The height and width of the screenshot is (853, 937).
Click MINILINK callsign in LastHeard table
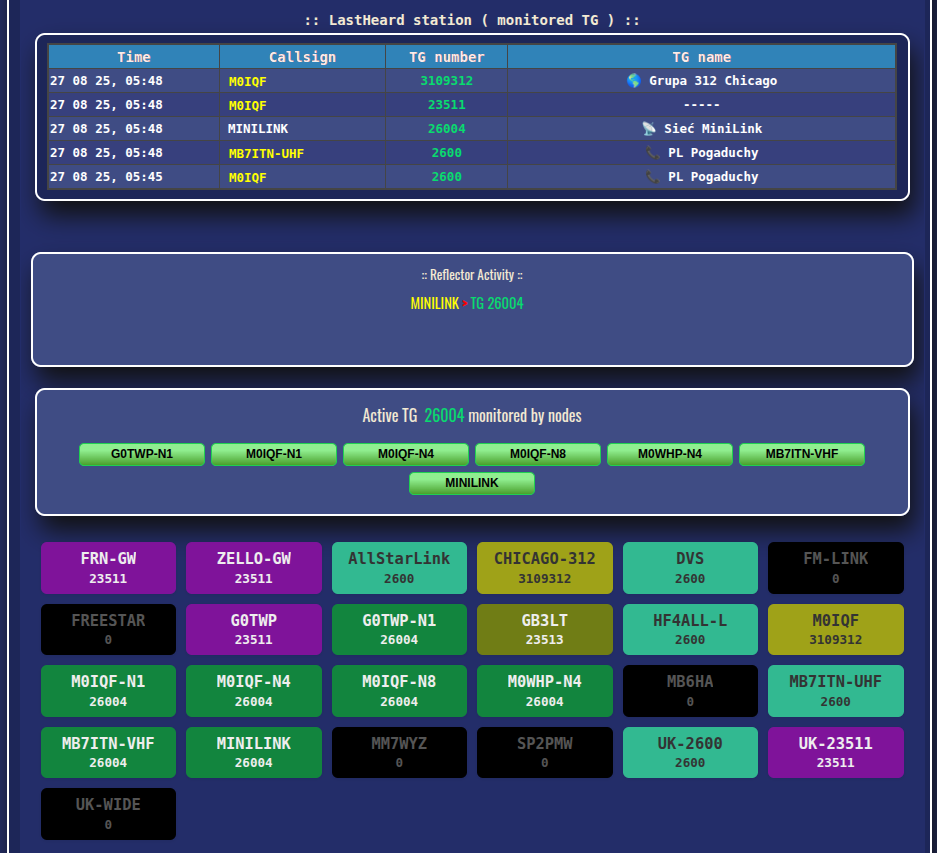point(257,129)
